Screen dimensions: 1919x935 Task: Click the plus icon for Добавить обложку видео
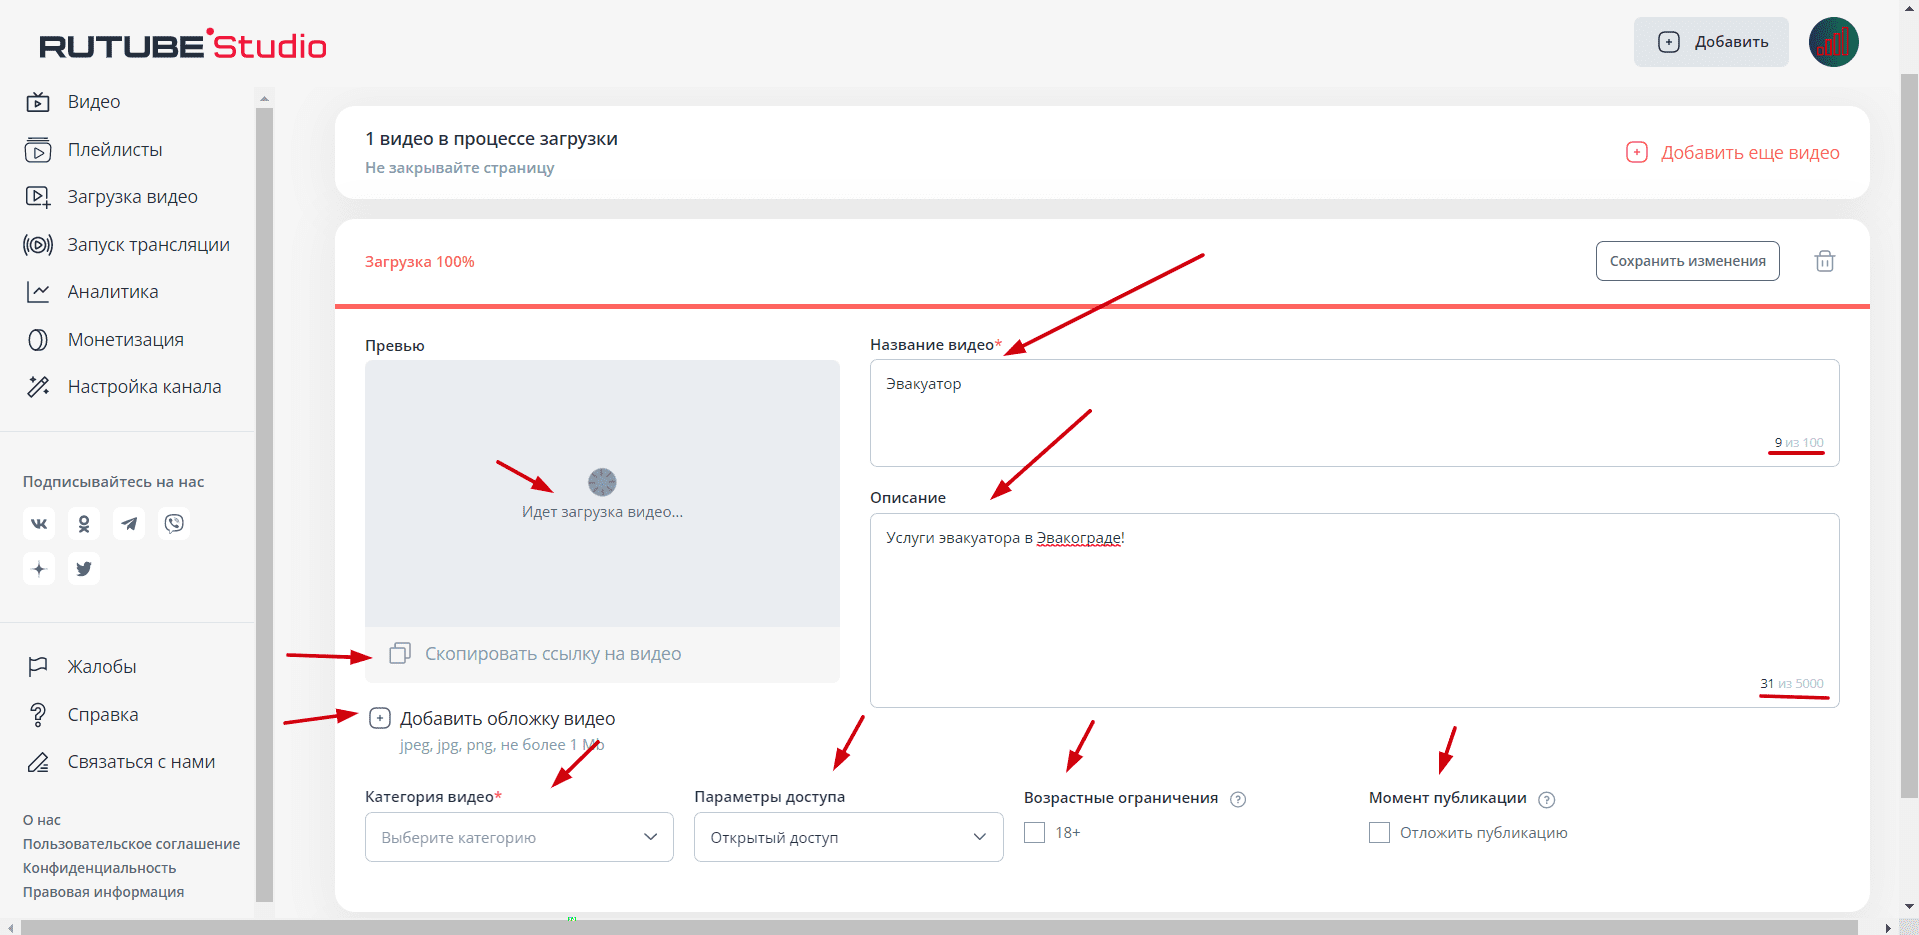point(380,718)
